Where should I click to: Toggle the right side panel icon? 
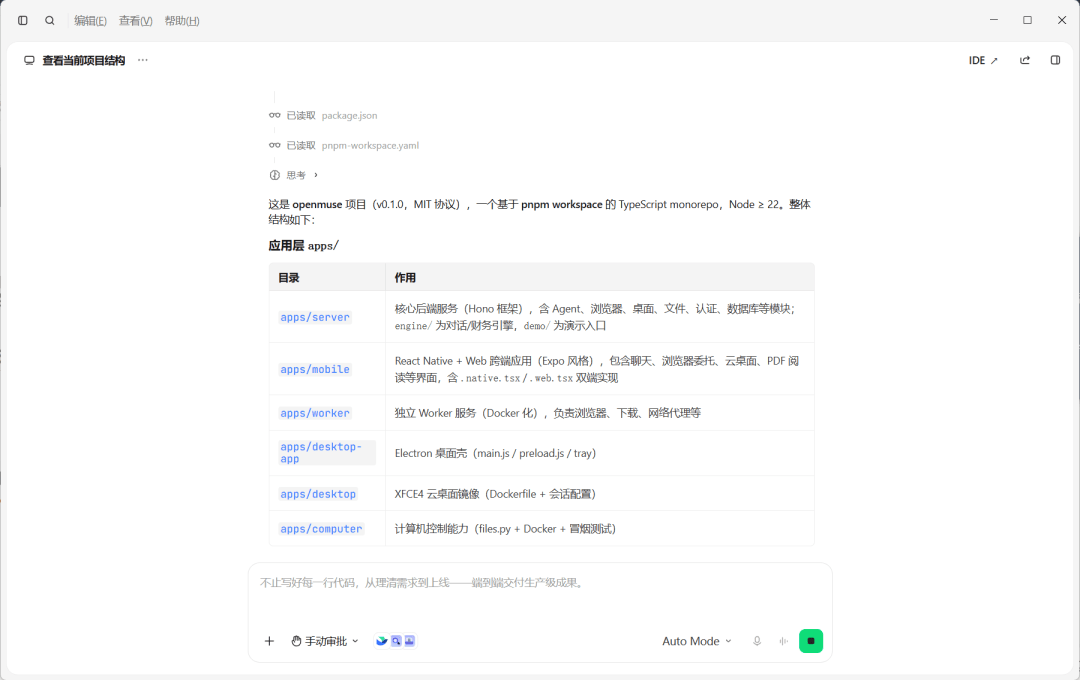point(1055,60)
